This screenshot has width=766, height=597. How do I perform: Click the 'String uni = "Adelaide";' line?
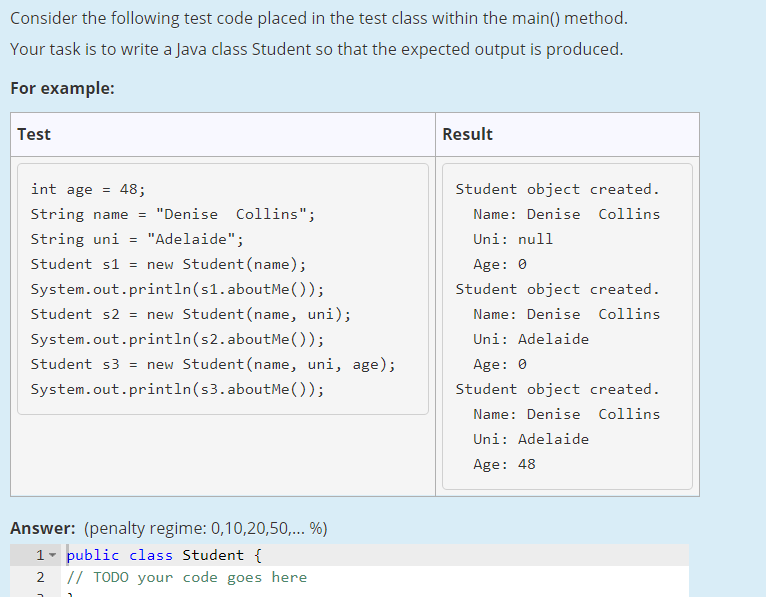[136, 239]
